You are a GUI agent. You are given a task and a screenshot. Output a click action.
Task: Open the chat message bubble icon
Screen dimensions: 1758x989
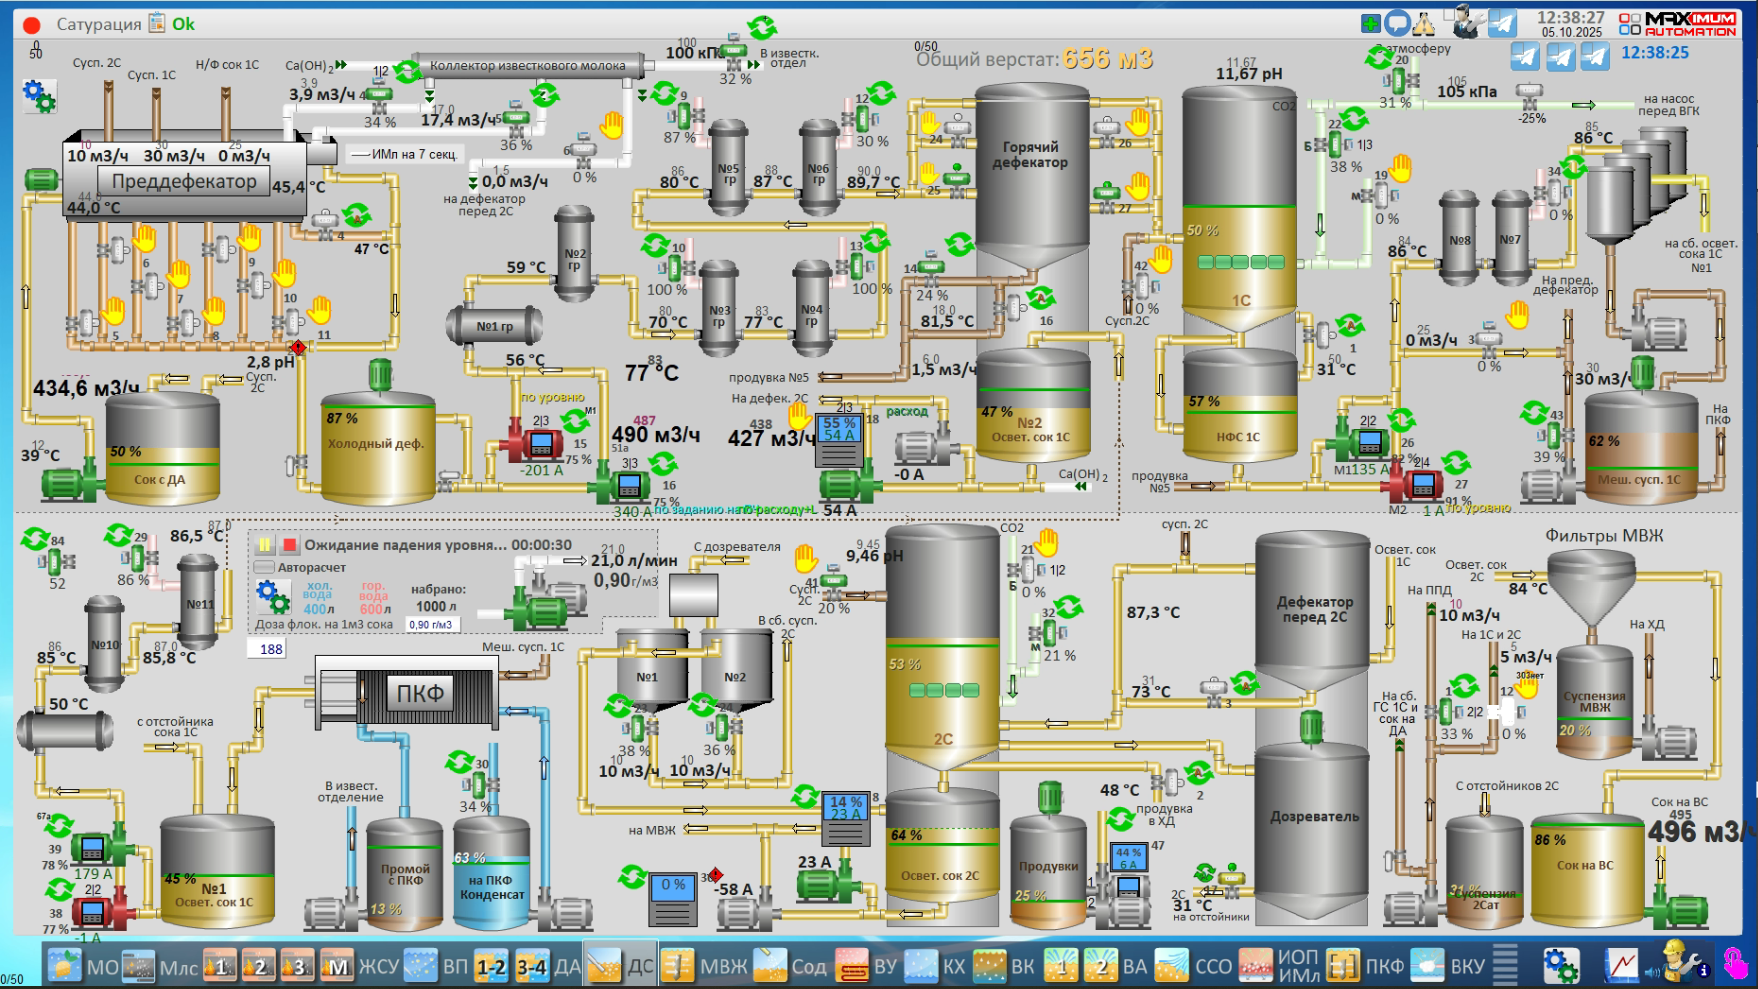click(x=1397, y=23)
